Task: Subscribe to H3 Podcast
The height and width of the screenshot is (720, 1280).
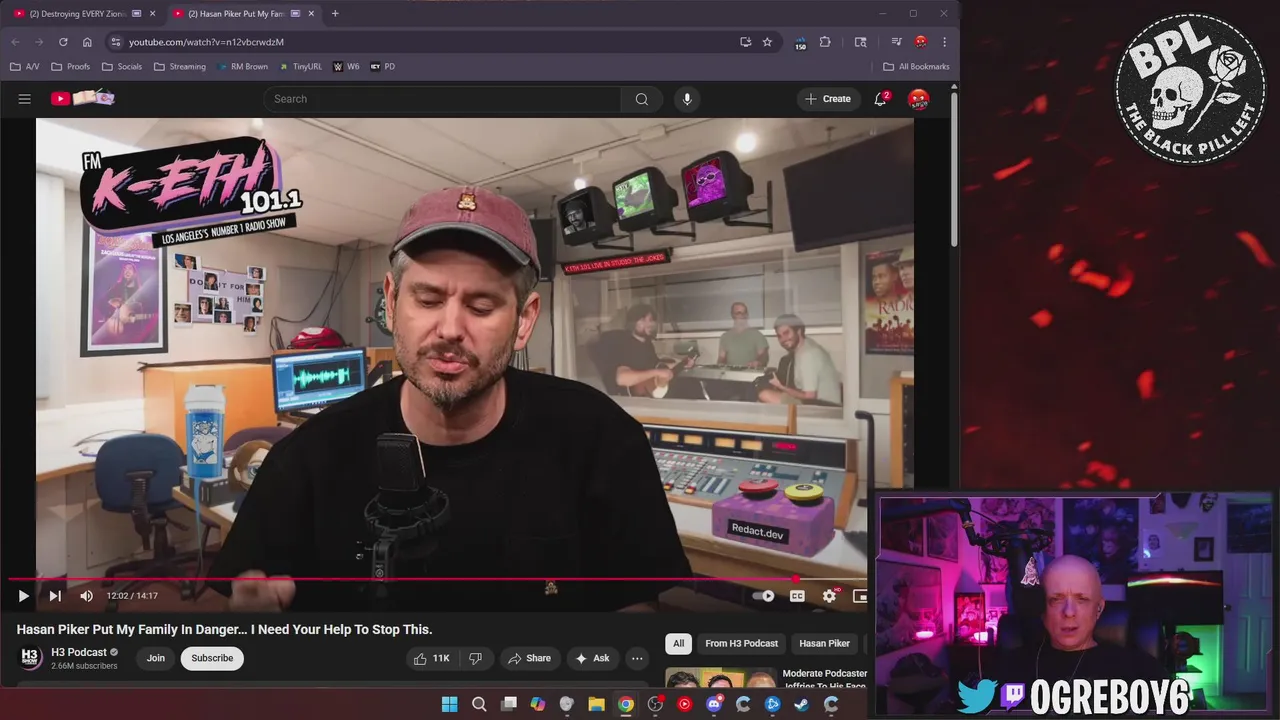Action: [x=212, y=658]
